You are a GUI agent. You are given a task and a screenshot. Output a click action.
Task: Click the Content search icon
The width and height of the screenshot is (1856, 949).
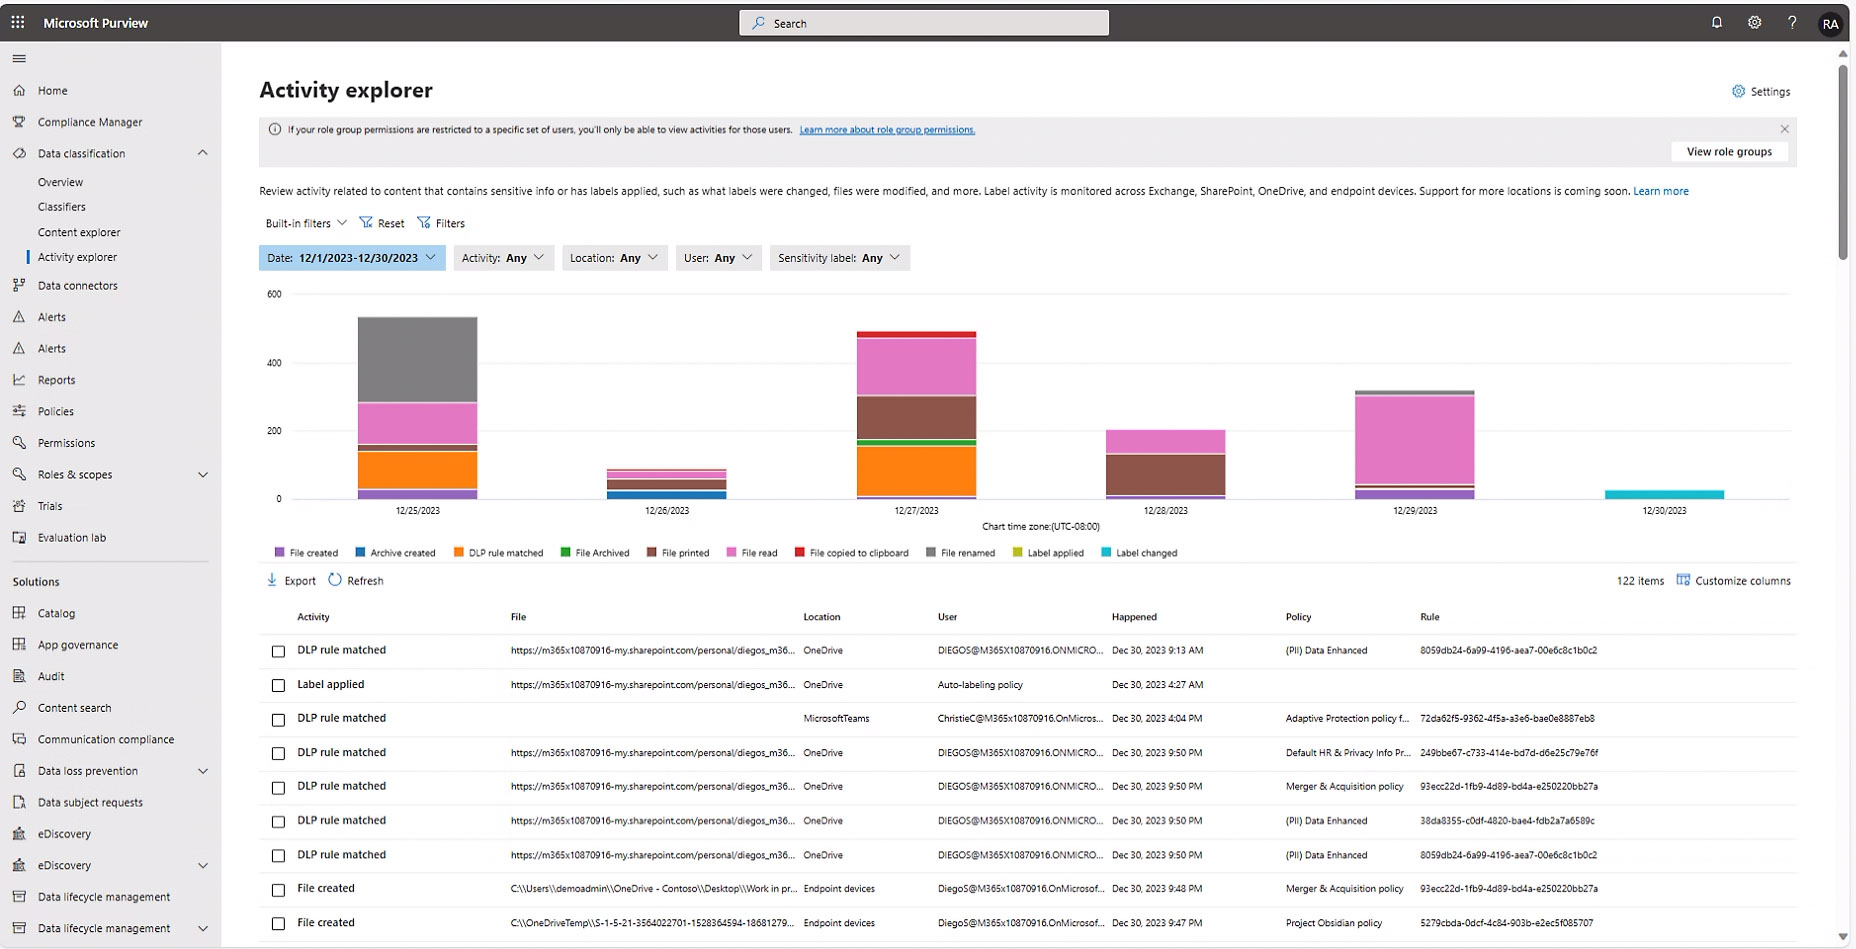click(x=19, y=707)
